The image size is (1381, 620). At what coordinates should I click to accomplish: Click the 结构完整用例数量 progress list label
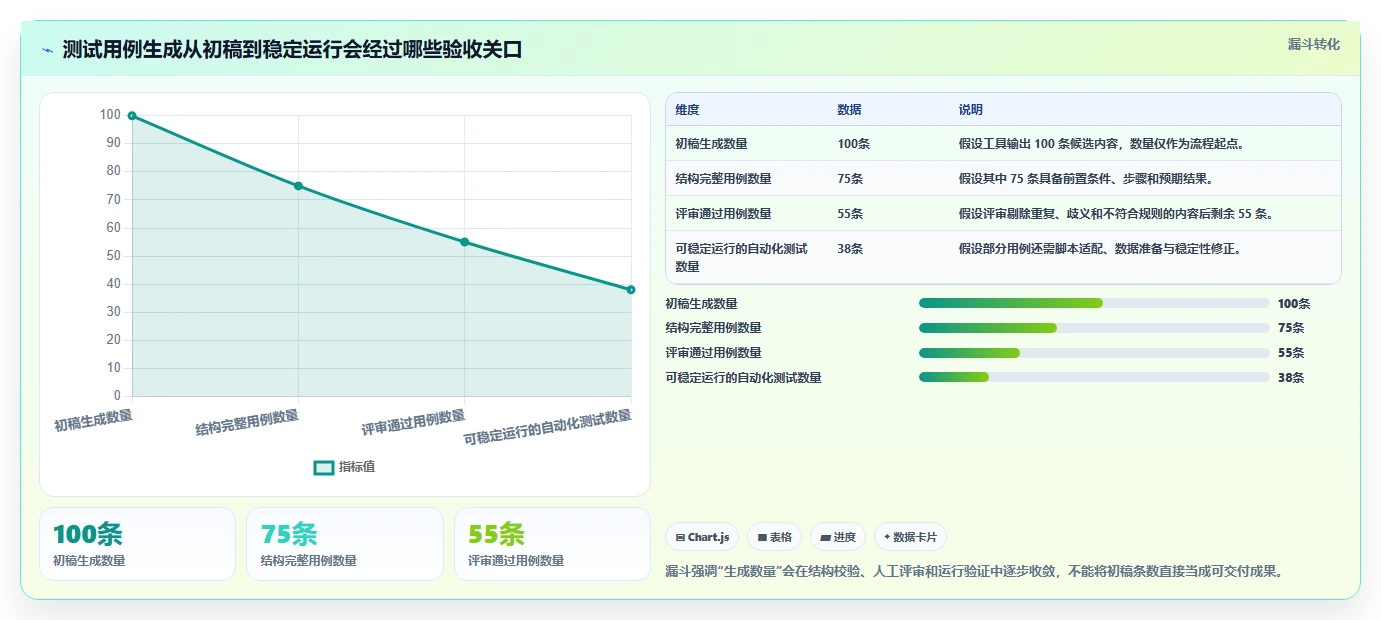pyautogui.click(x=713, y=328)
